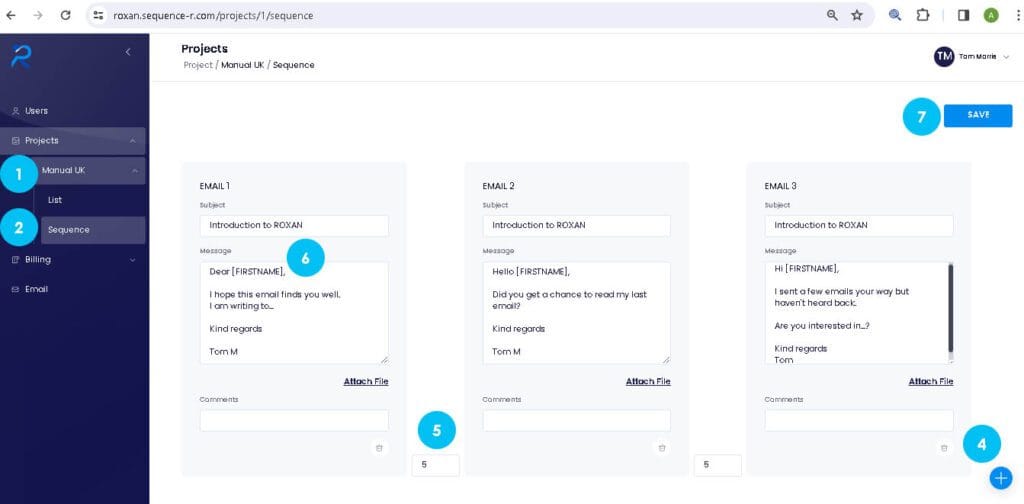The width and height of the screenshot is (1024, 504).
Task: Collapse the Manual UK project expander
Action: point(135,170)
